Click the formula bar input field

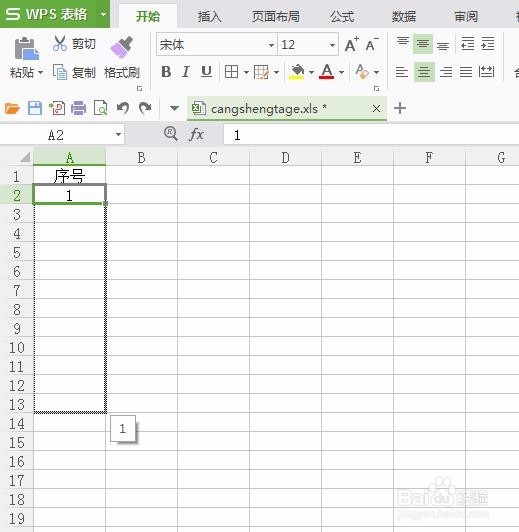tap(371, 135)
